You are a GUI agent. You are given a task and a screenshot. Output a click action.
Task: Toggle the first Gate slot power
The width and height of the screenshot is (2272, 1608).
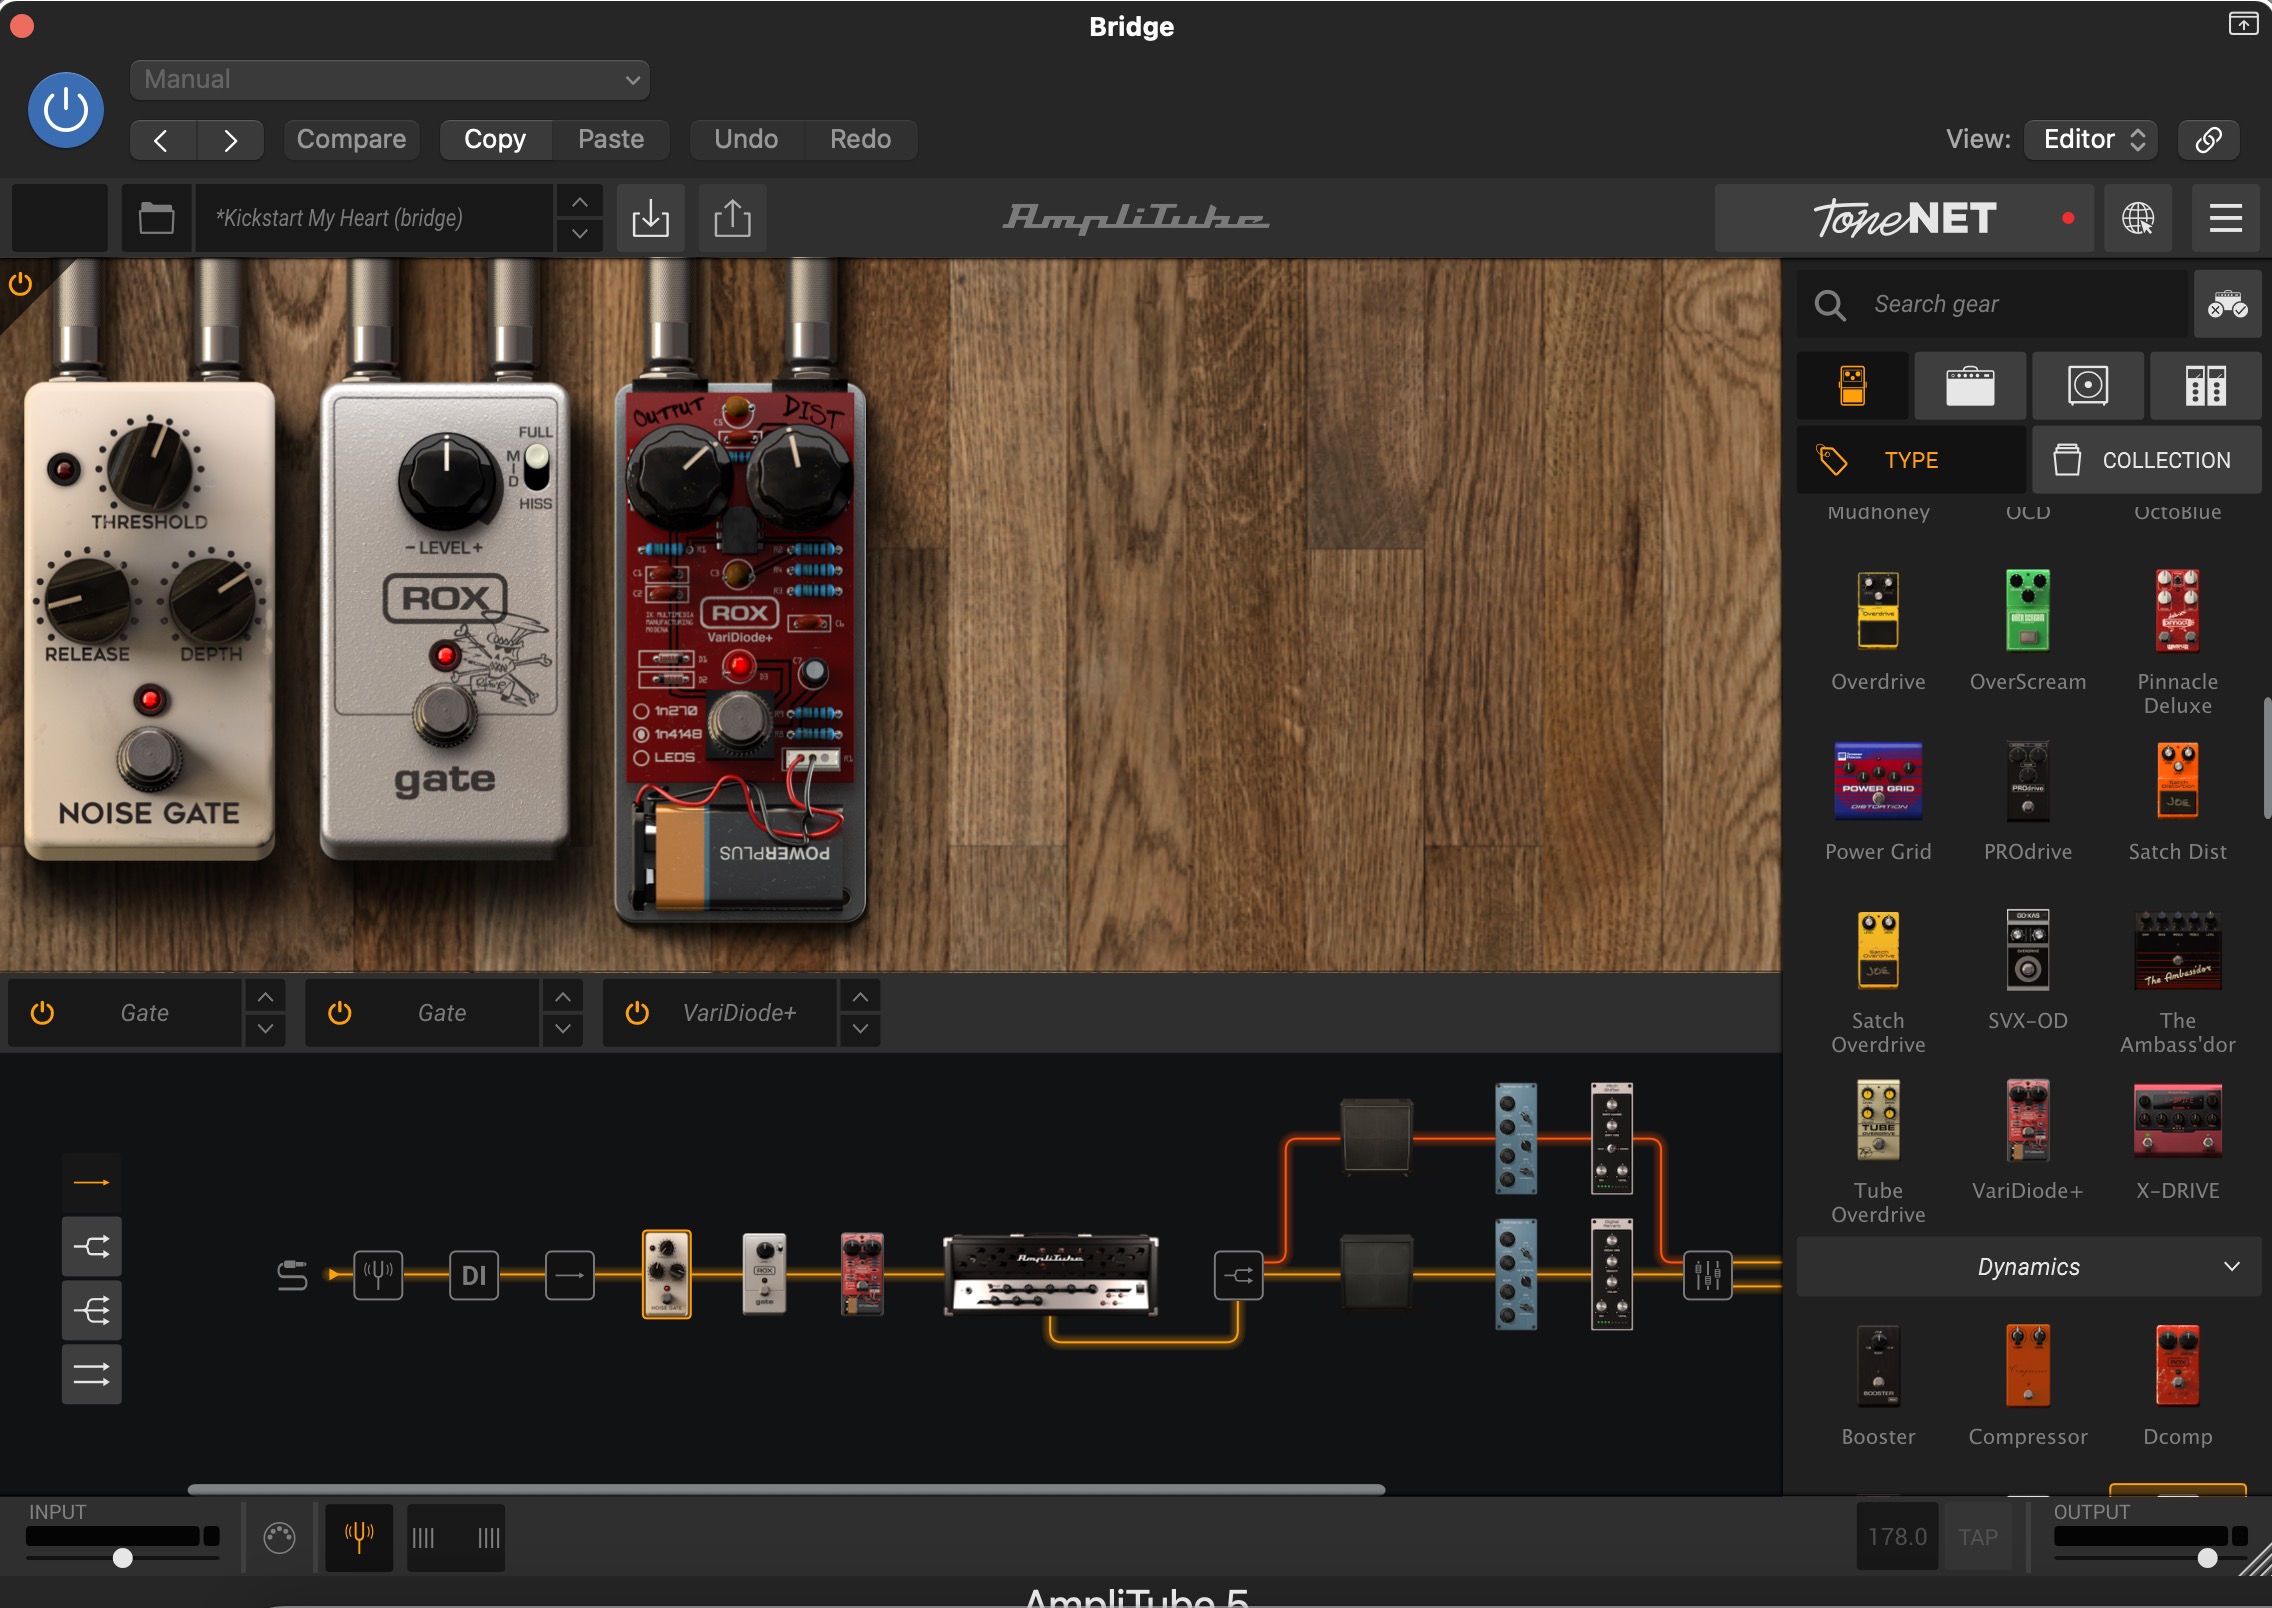tap(42, 1013)
